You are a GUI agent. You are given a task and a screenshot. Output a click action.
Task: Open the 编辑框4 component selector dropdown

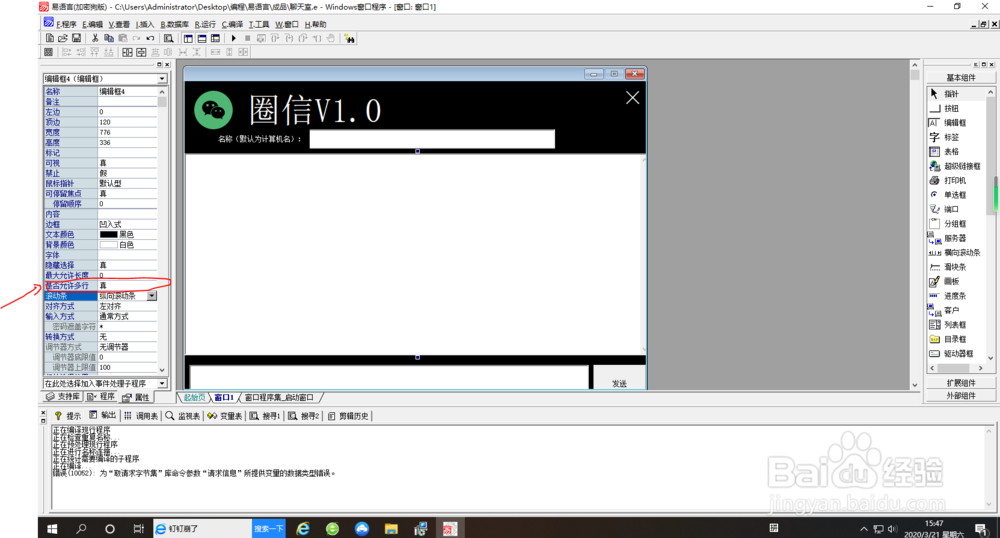(162, 79)
